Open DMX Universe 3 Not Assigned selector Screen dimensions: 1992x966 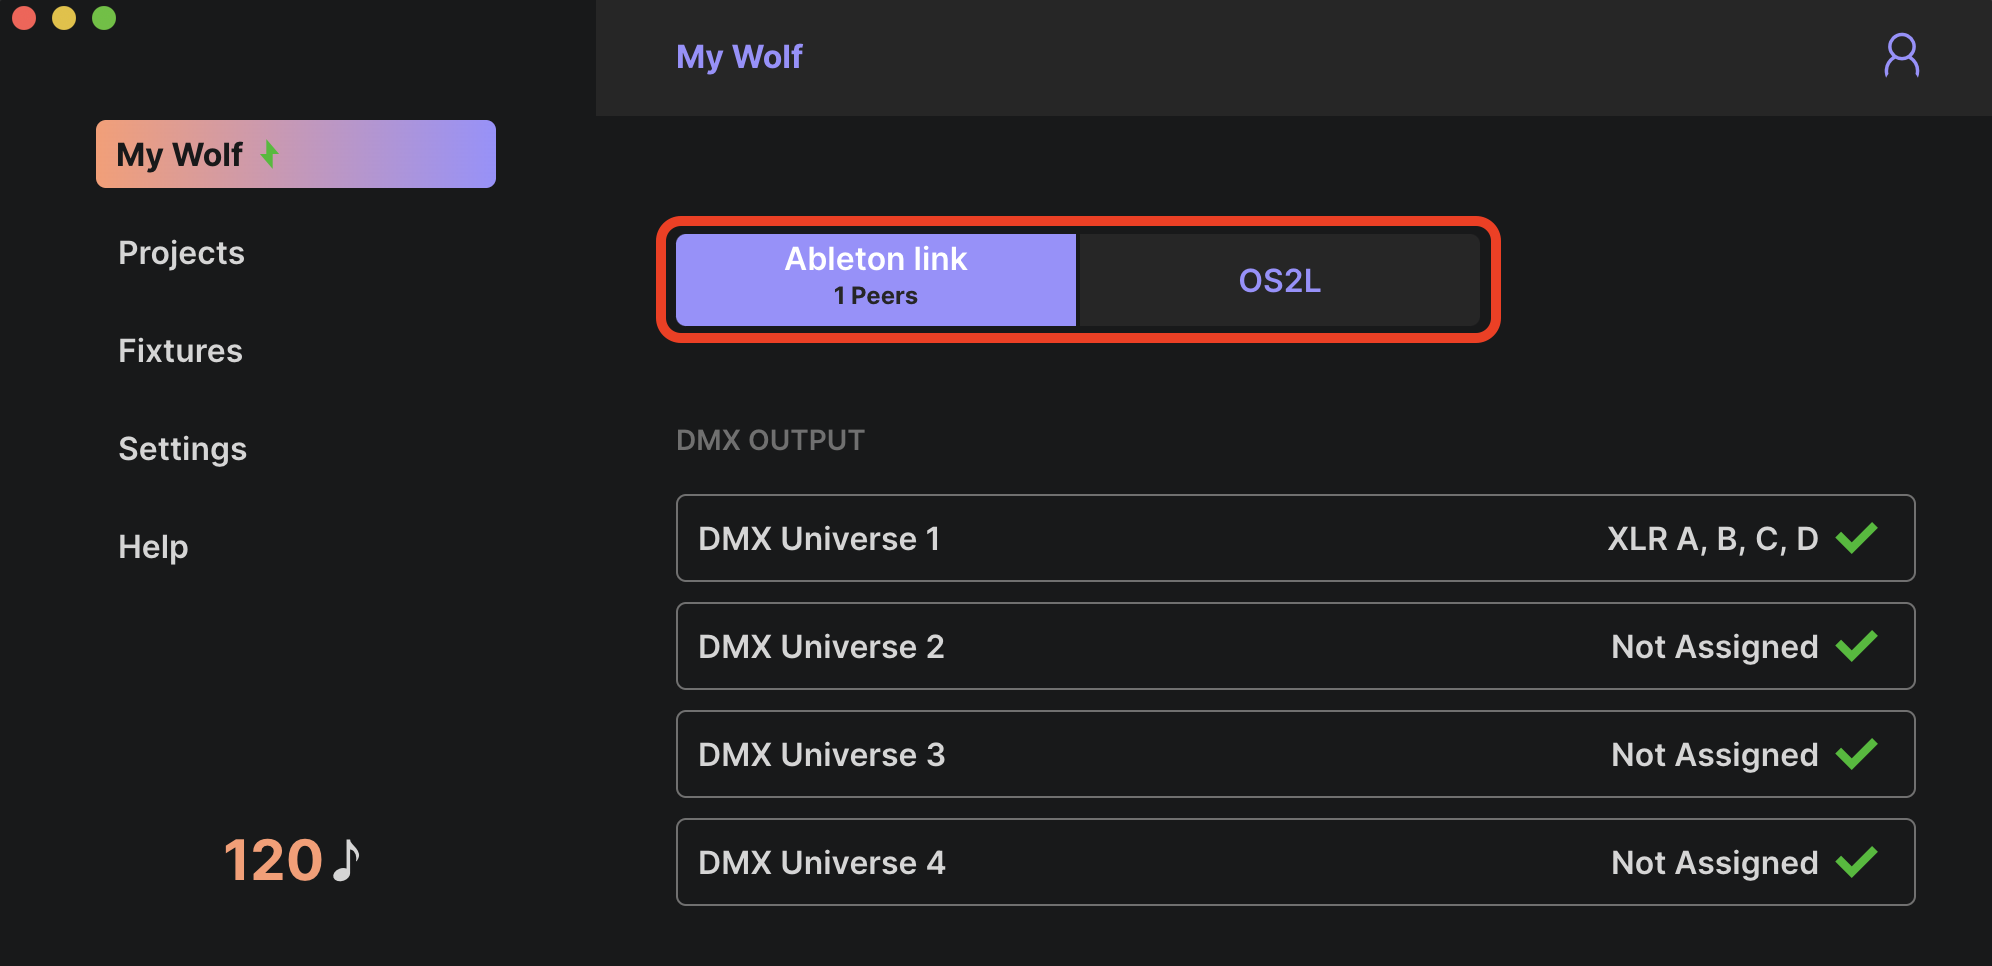point(1714,754)
